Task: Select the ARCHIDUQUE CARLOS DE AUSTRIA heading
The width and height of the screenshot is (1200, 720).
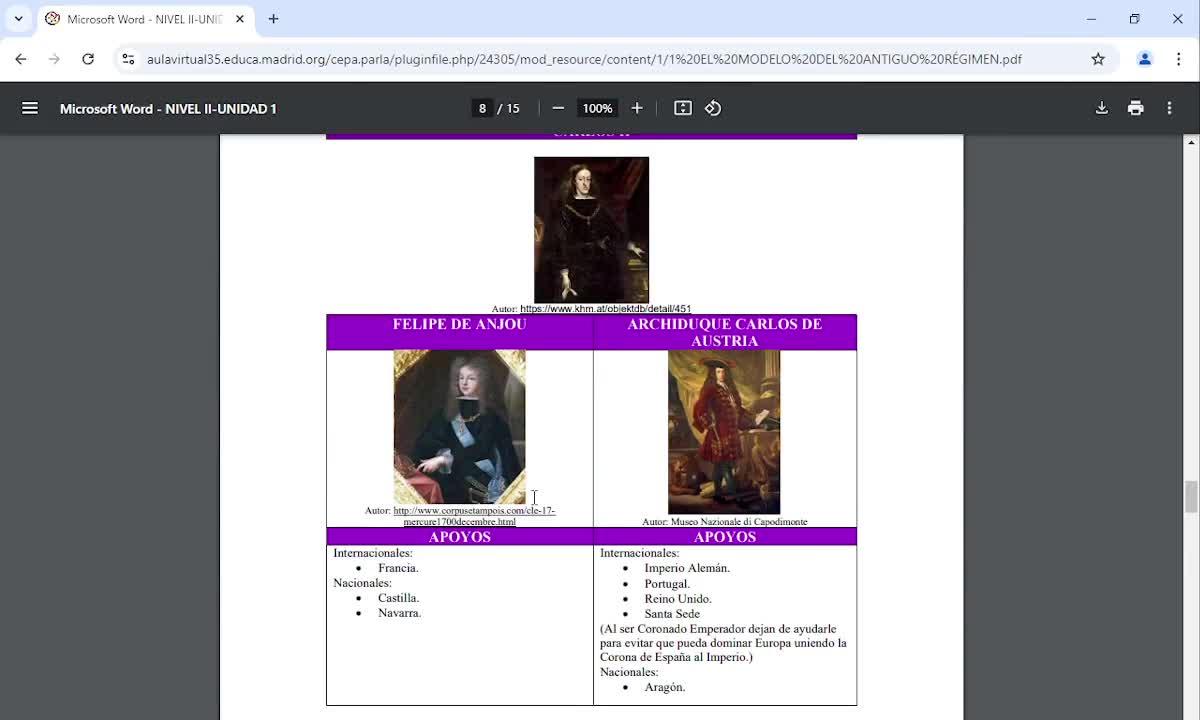Action: click(724, 332)
